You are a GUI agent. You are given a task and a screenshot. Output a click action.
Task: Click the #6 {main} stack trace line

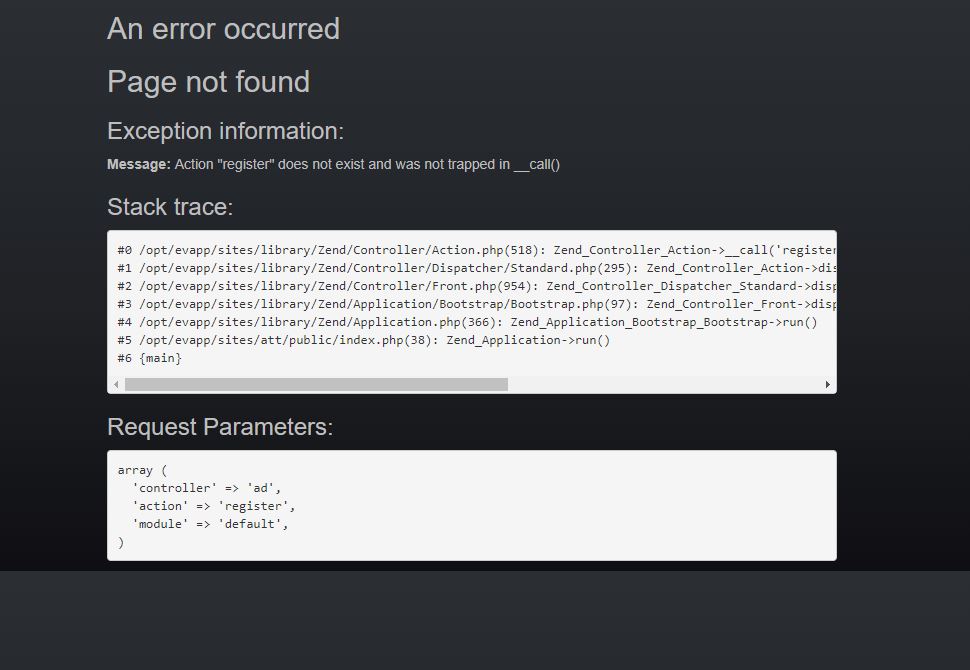point(150,358)
